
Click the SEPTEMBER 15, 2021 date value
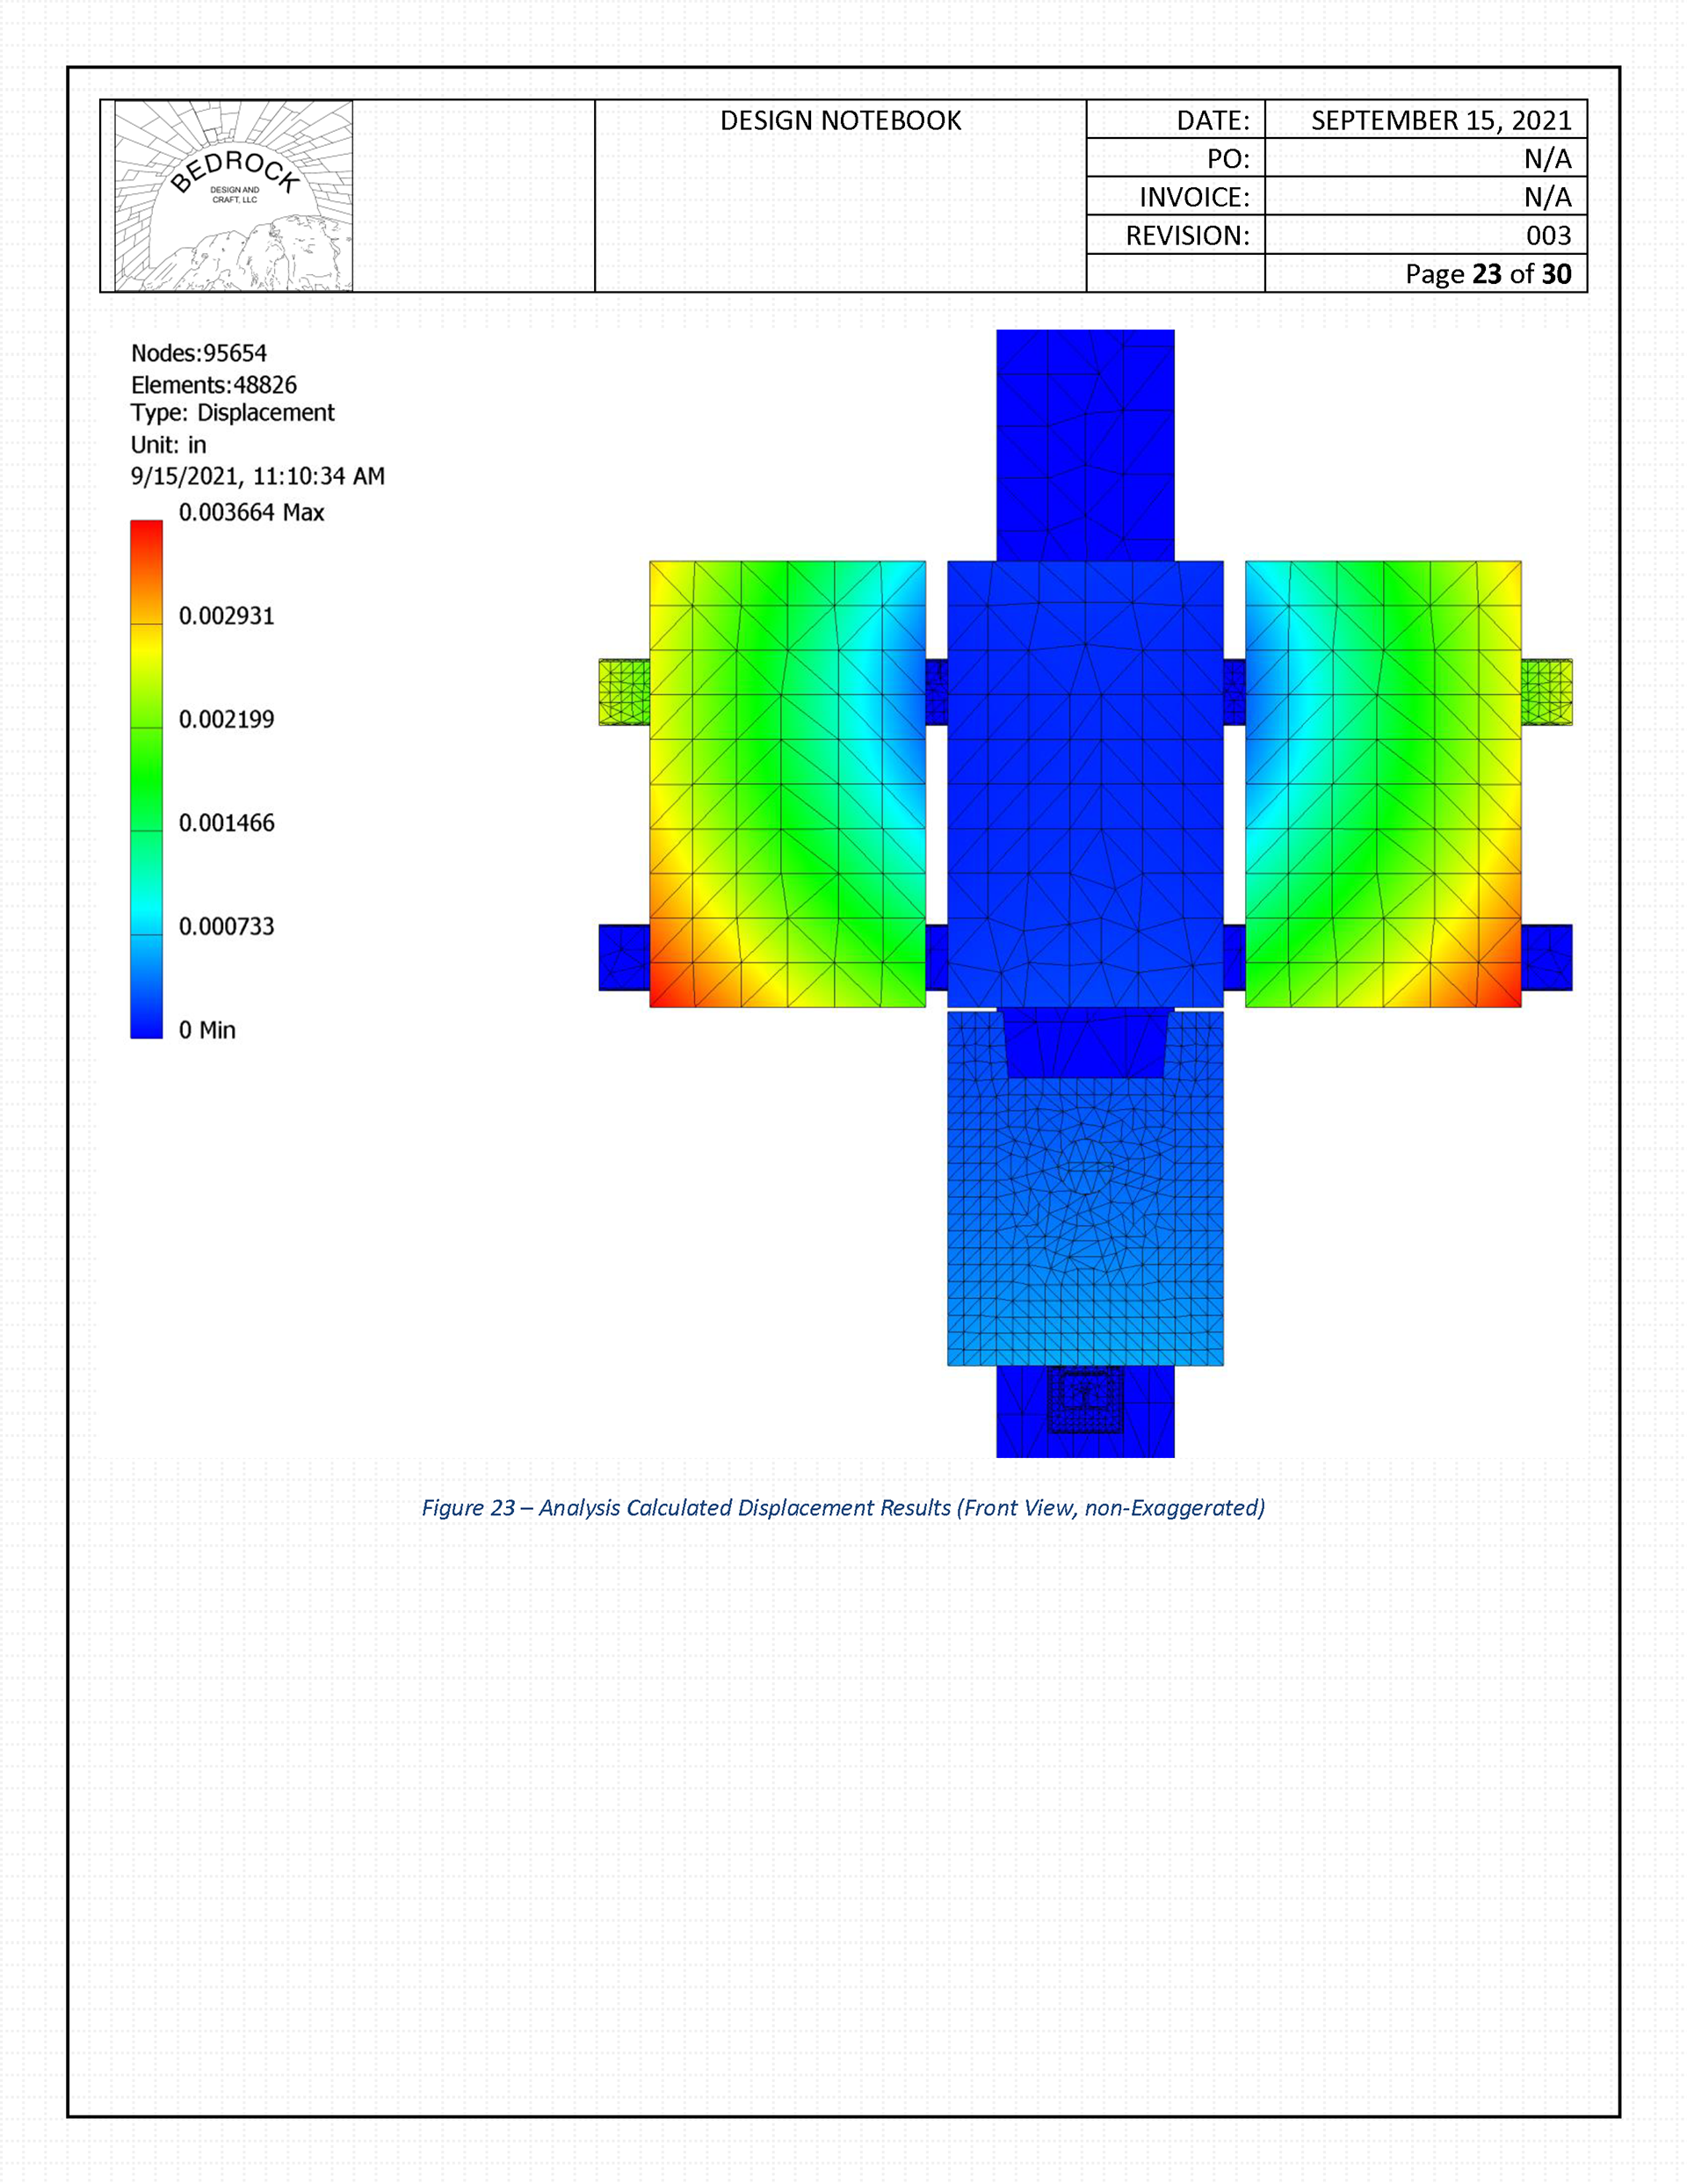point(1441,121)
